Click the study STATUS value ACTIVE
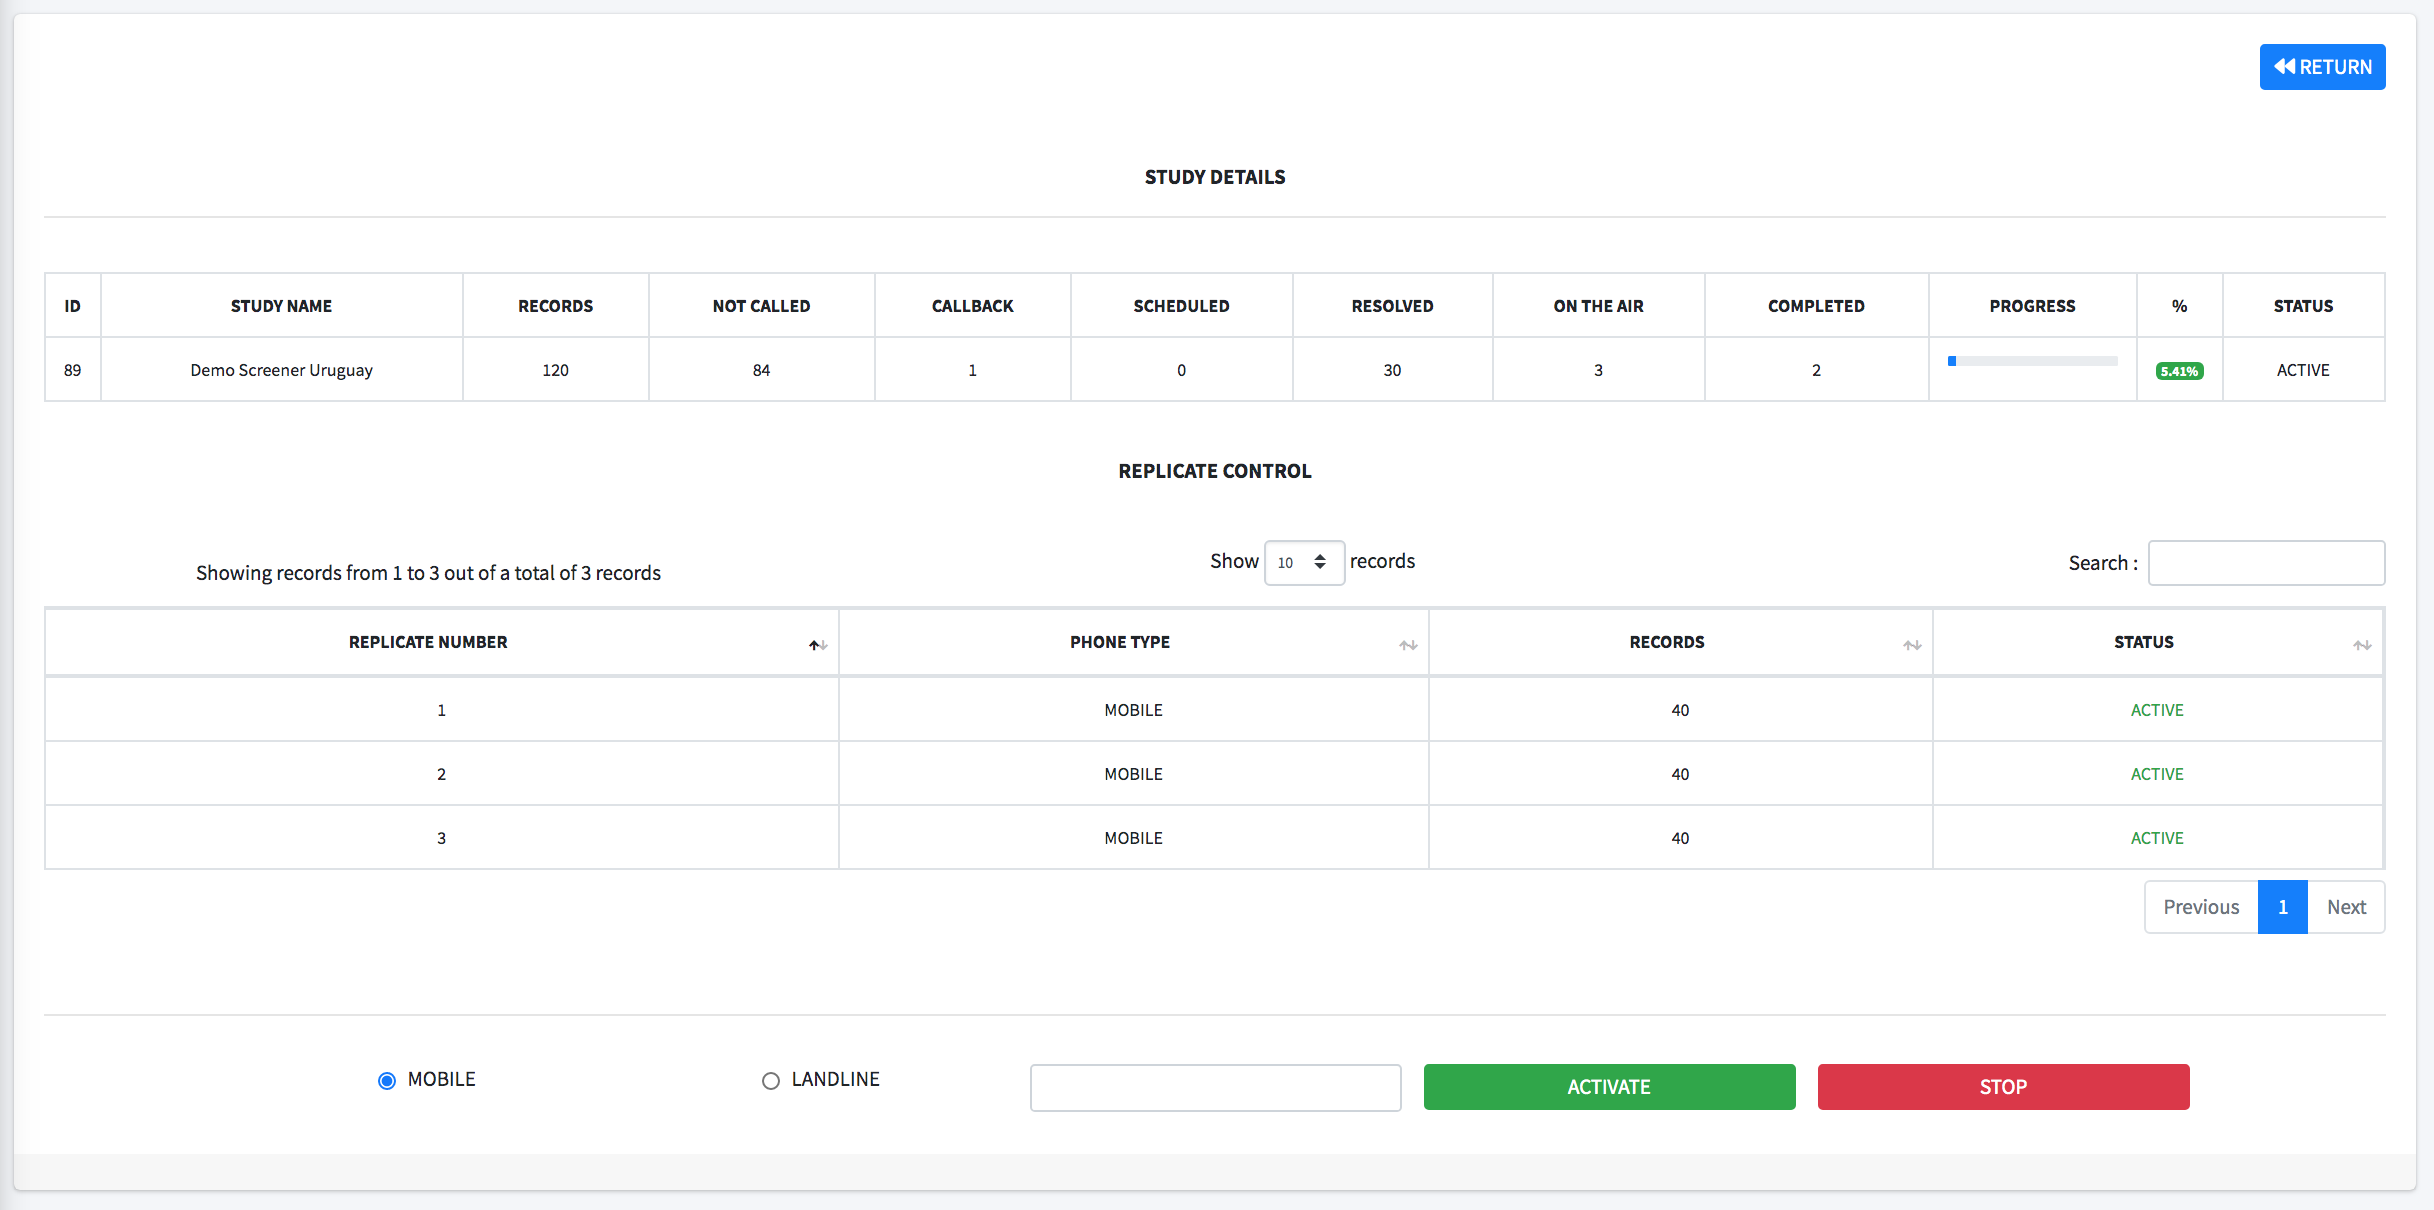Viewport: 2434px width, 1210px height. (x=2303, y=370)
